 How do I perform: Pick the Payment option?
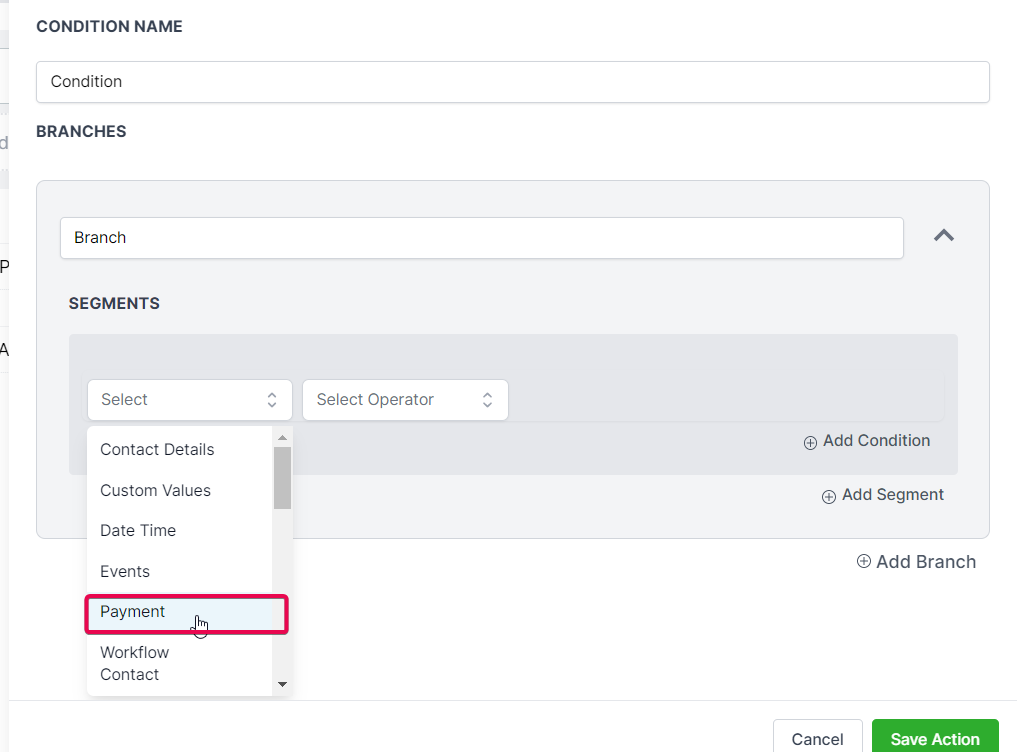133,612
